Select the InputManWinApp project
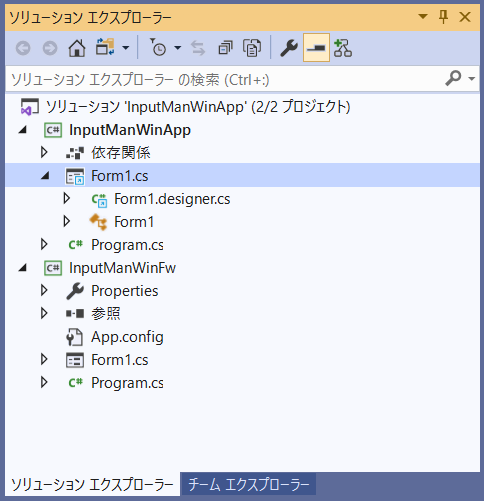The width and height of the screenshot is (484, 501). (x=130, y=130)
